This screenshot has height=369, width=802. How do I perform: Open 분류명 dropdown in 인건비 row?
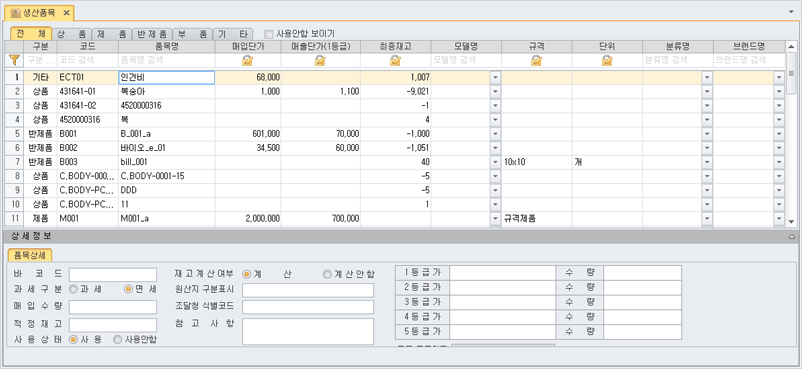(707, 77)
